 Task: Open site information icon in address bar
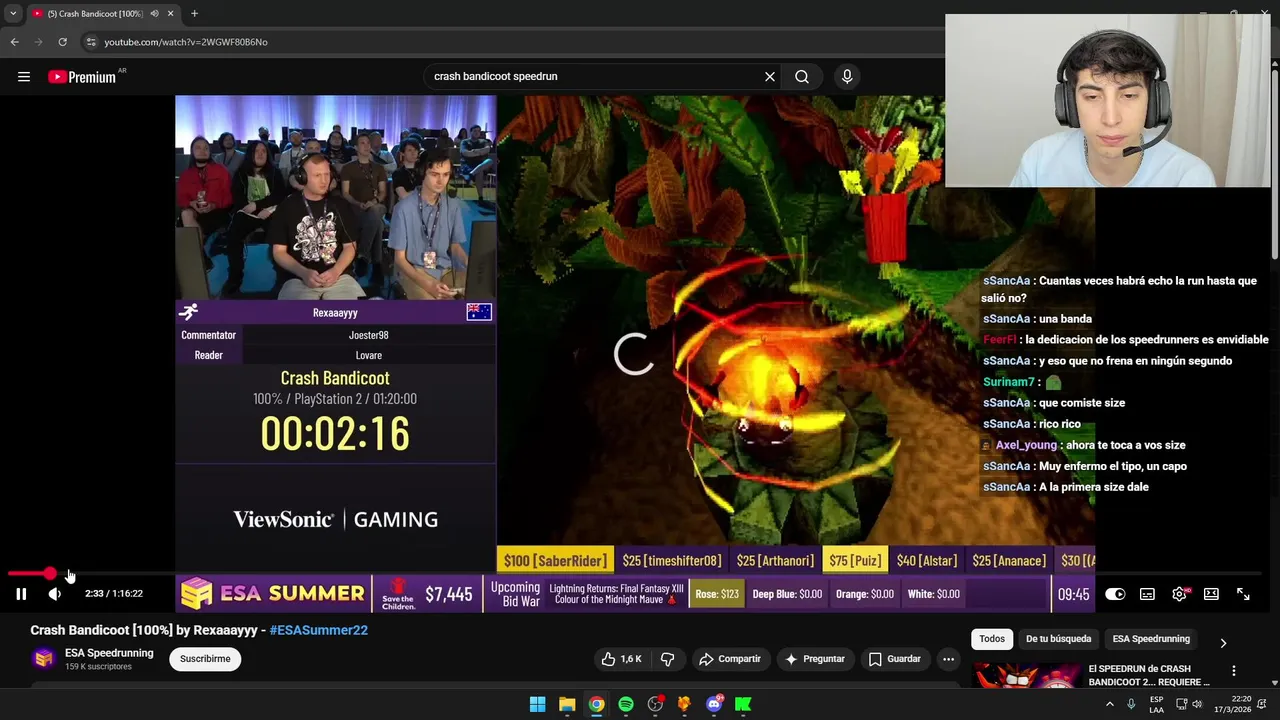click(x=90, y=42)
